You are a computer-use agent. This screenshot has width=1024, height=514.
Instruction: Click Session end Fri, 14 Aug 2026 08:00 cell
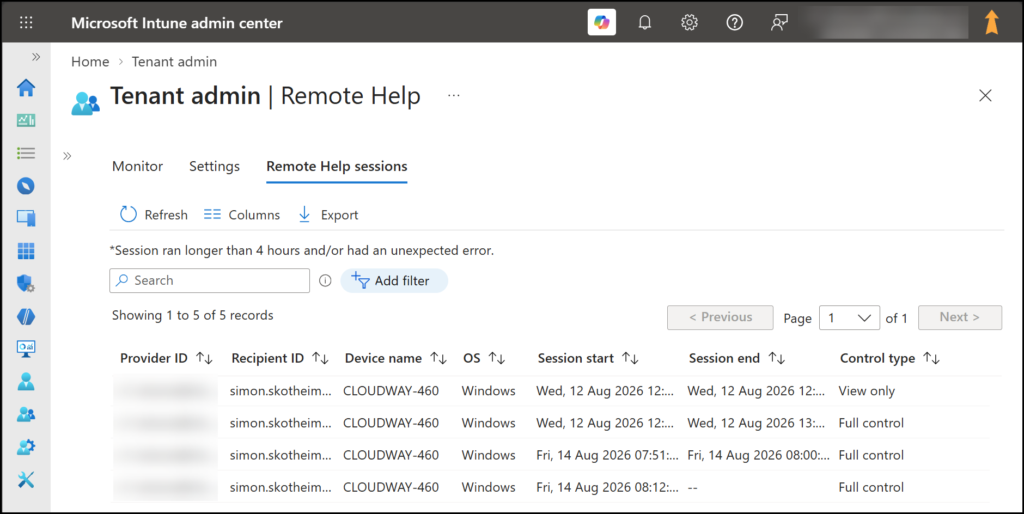(758, 455)
